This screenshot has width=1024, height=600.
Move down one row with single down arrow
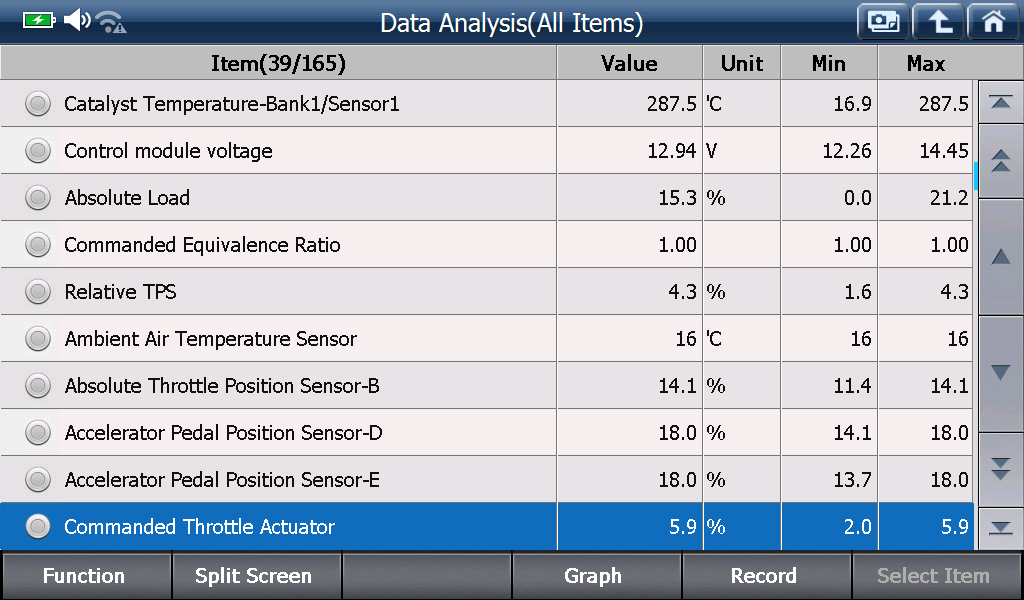point(1000,373)
